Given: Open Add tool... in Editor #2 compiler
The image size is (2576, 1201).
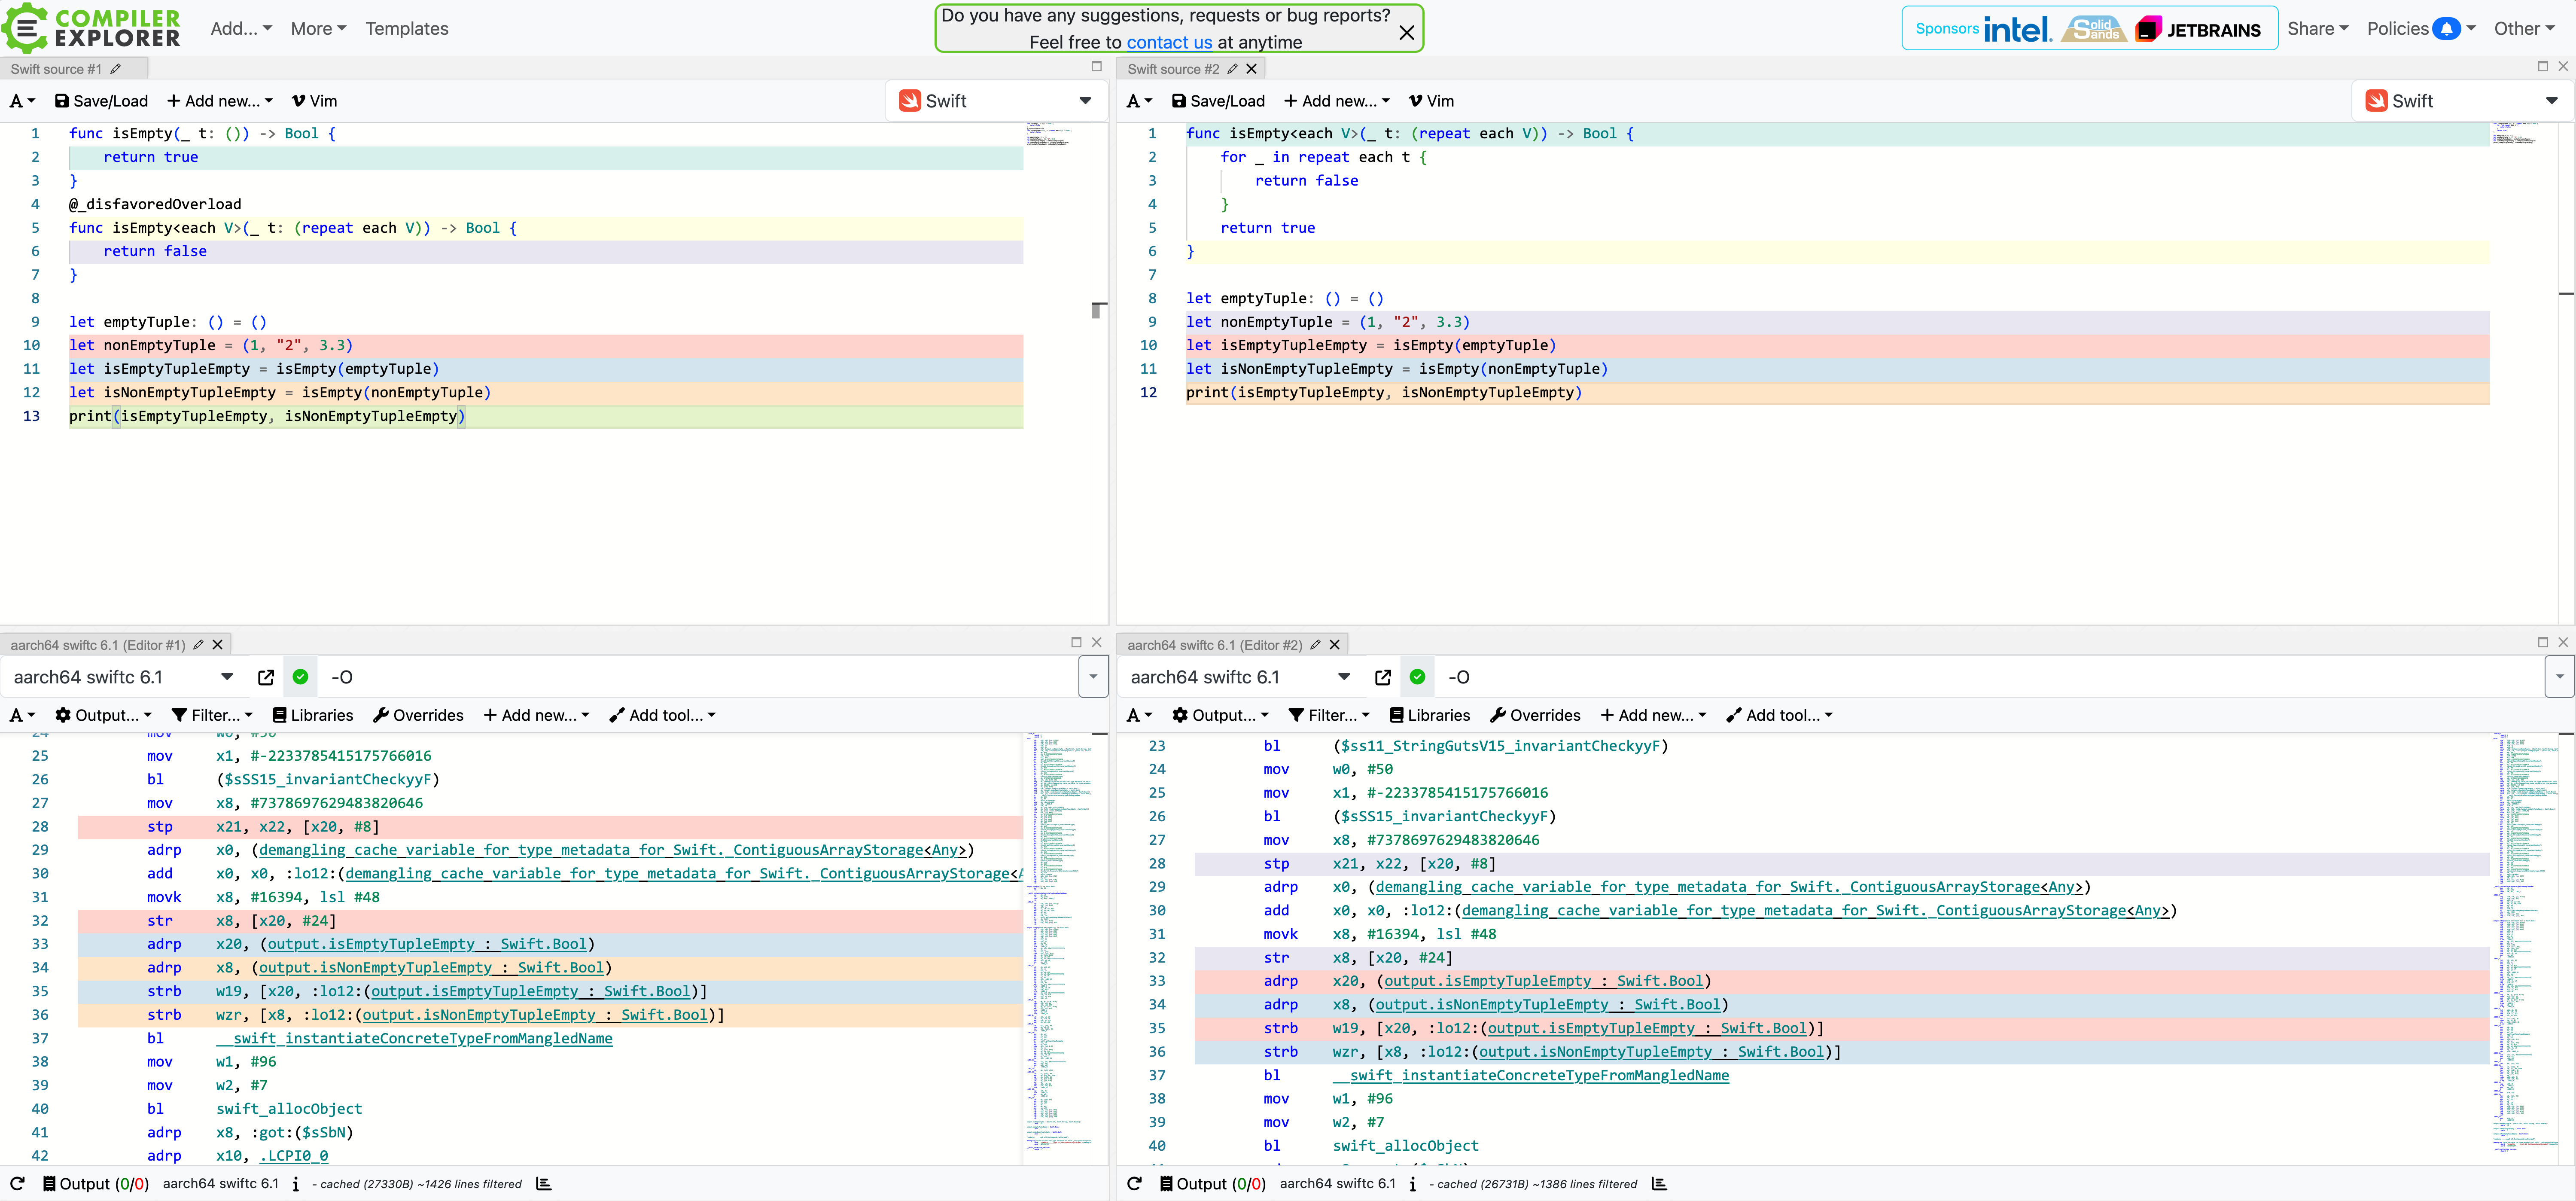Looking at the screenshot, I should click(x=1779, y=715).
